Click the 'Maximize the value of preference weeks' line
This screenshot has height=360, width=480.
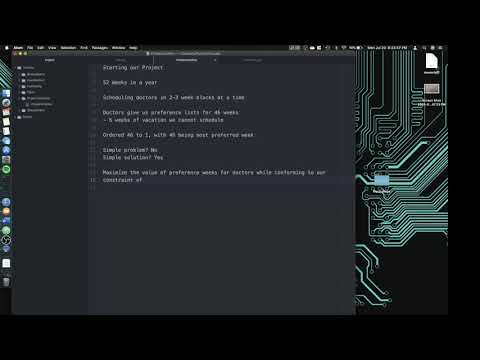point(214,172)
